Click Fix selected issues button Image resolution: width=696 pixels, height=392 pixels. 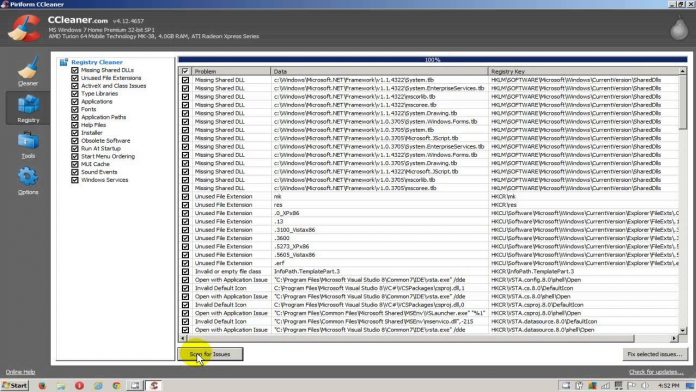click(655, 354)
